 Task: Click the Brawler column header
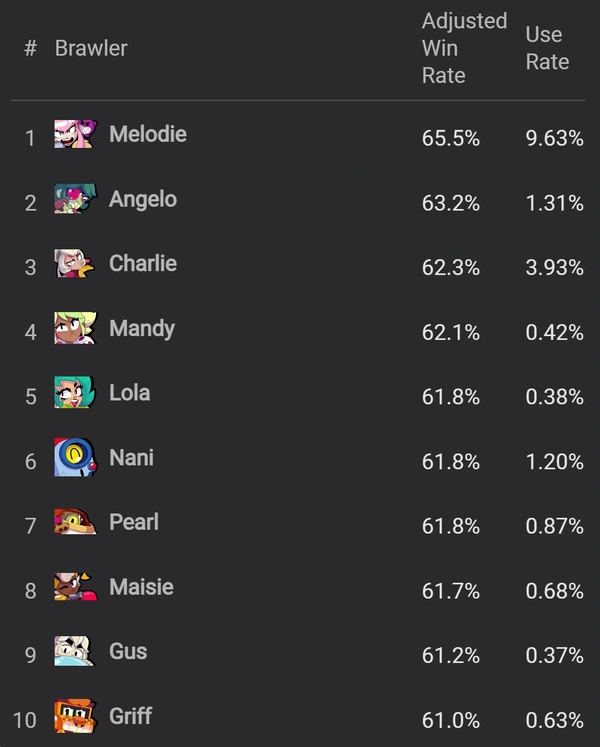tap(91, 48)
